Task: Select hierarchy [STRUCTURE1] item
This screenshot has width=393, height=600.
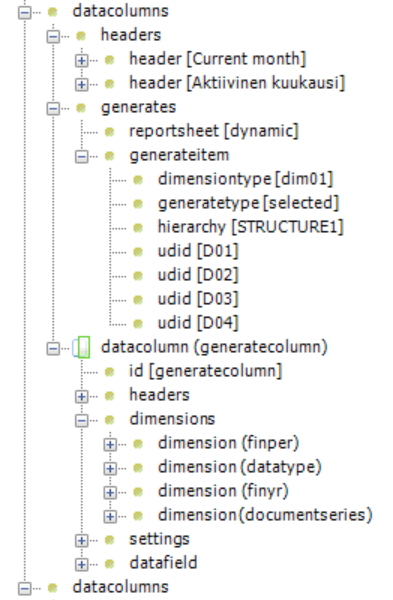Action: point(251,227)
